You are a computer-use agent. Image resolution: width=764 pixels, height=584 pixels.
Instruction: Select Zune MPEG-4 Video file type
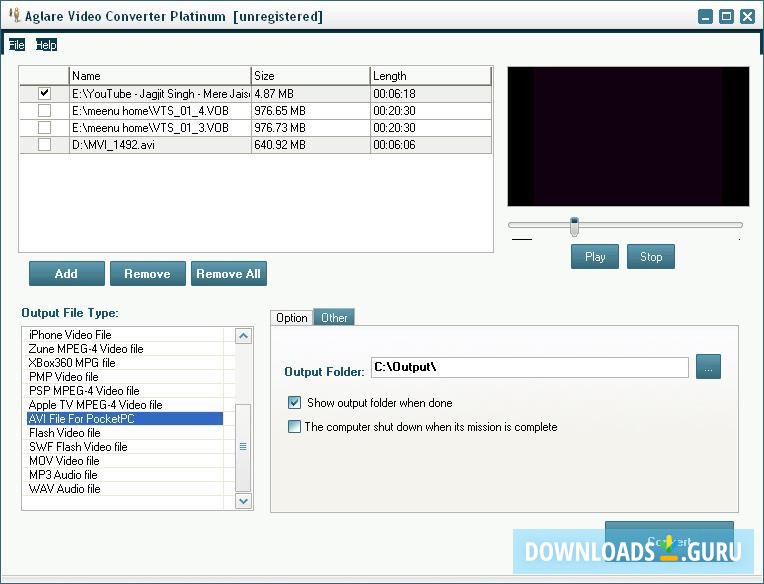(125, 349)
